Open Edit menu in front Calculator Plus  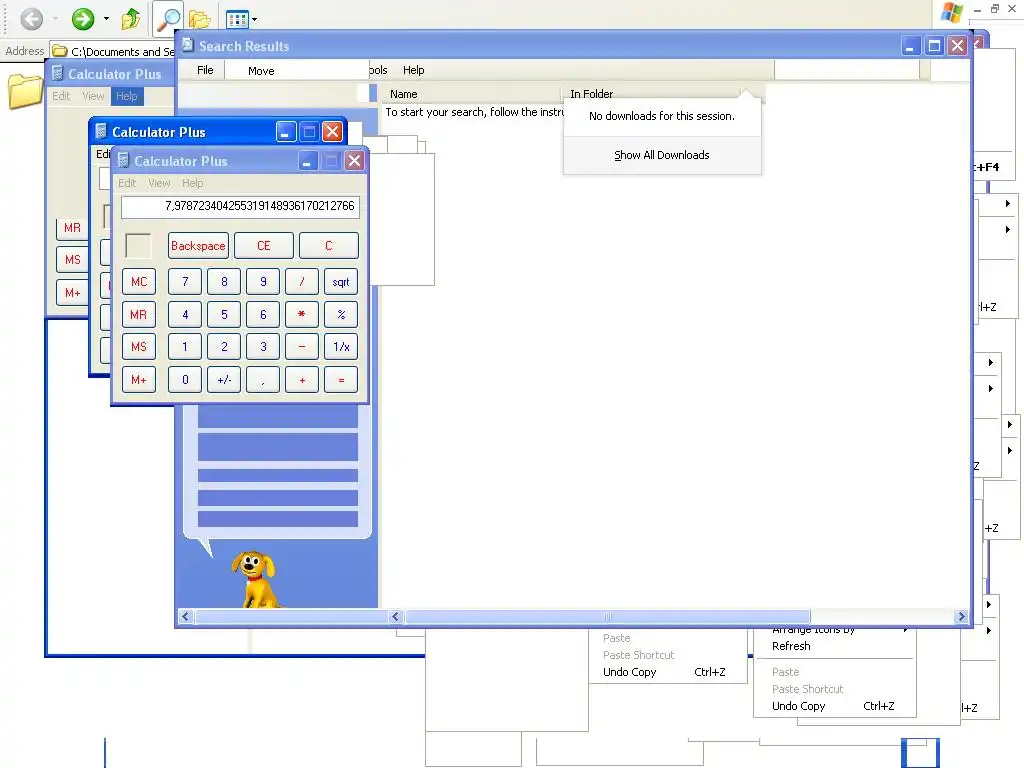(x=127, y=183)
